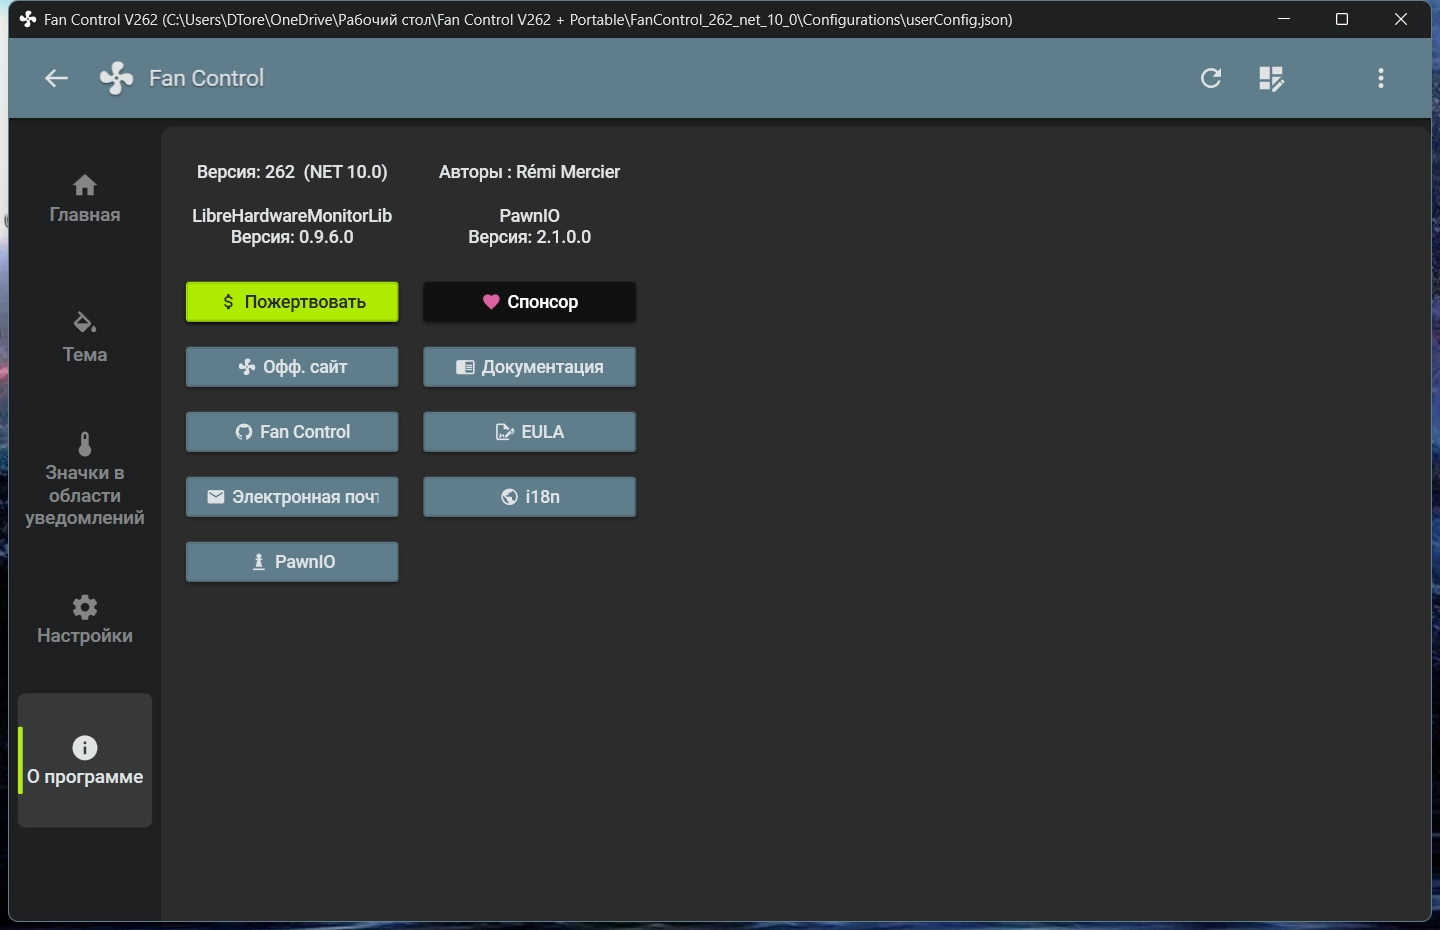Open the i18n translation button
The image size is (1440, 930).
coord(529,497)
